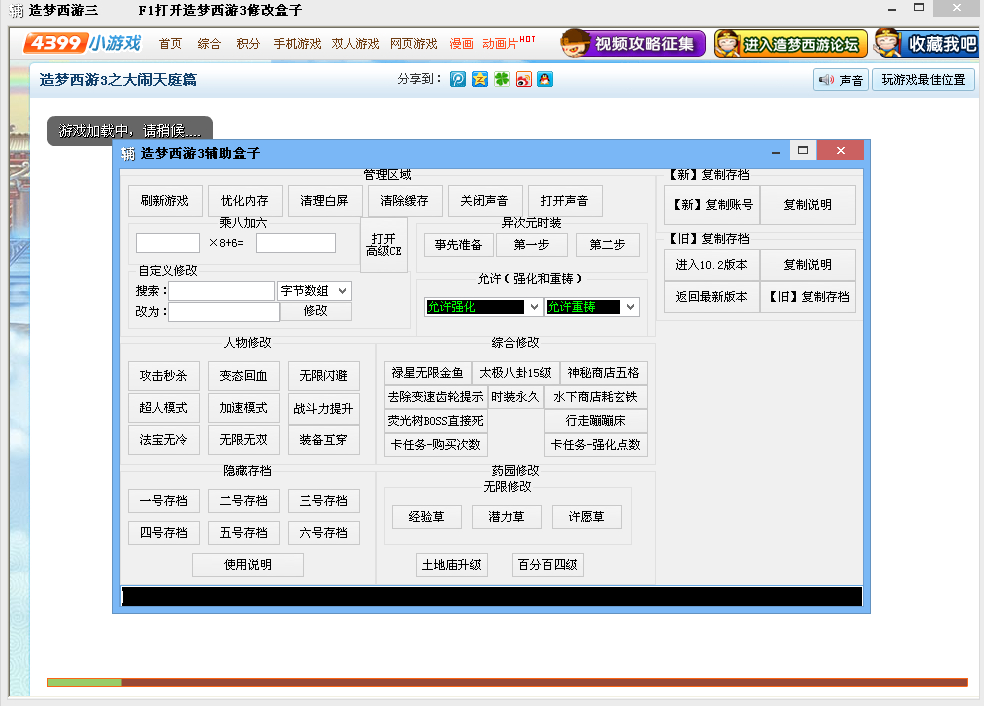The height and width of the screenshot is (706, 984).
Task: Click the 搜索 input field
Action: tap(221, 291)
